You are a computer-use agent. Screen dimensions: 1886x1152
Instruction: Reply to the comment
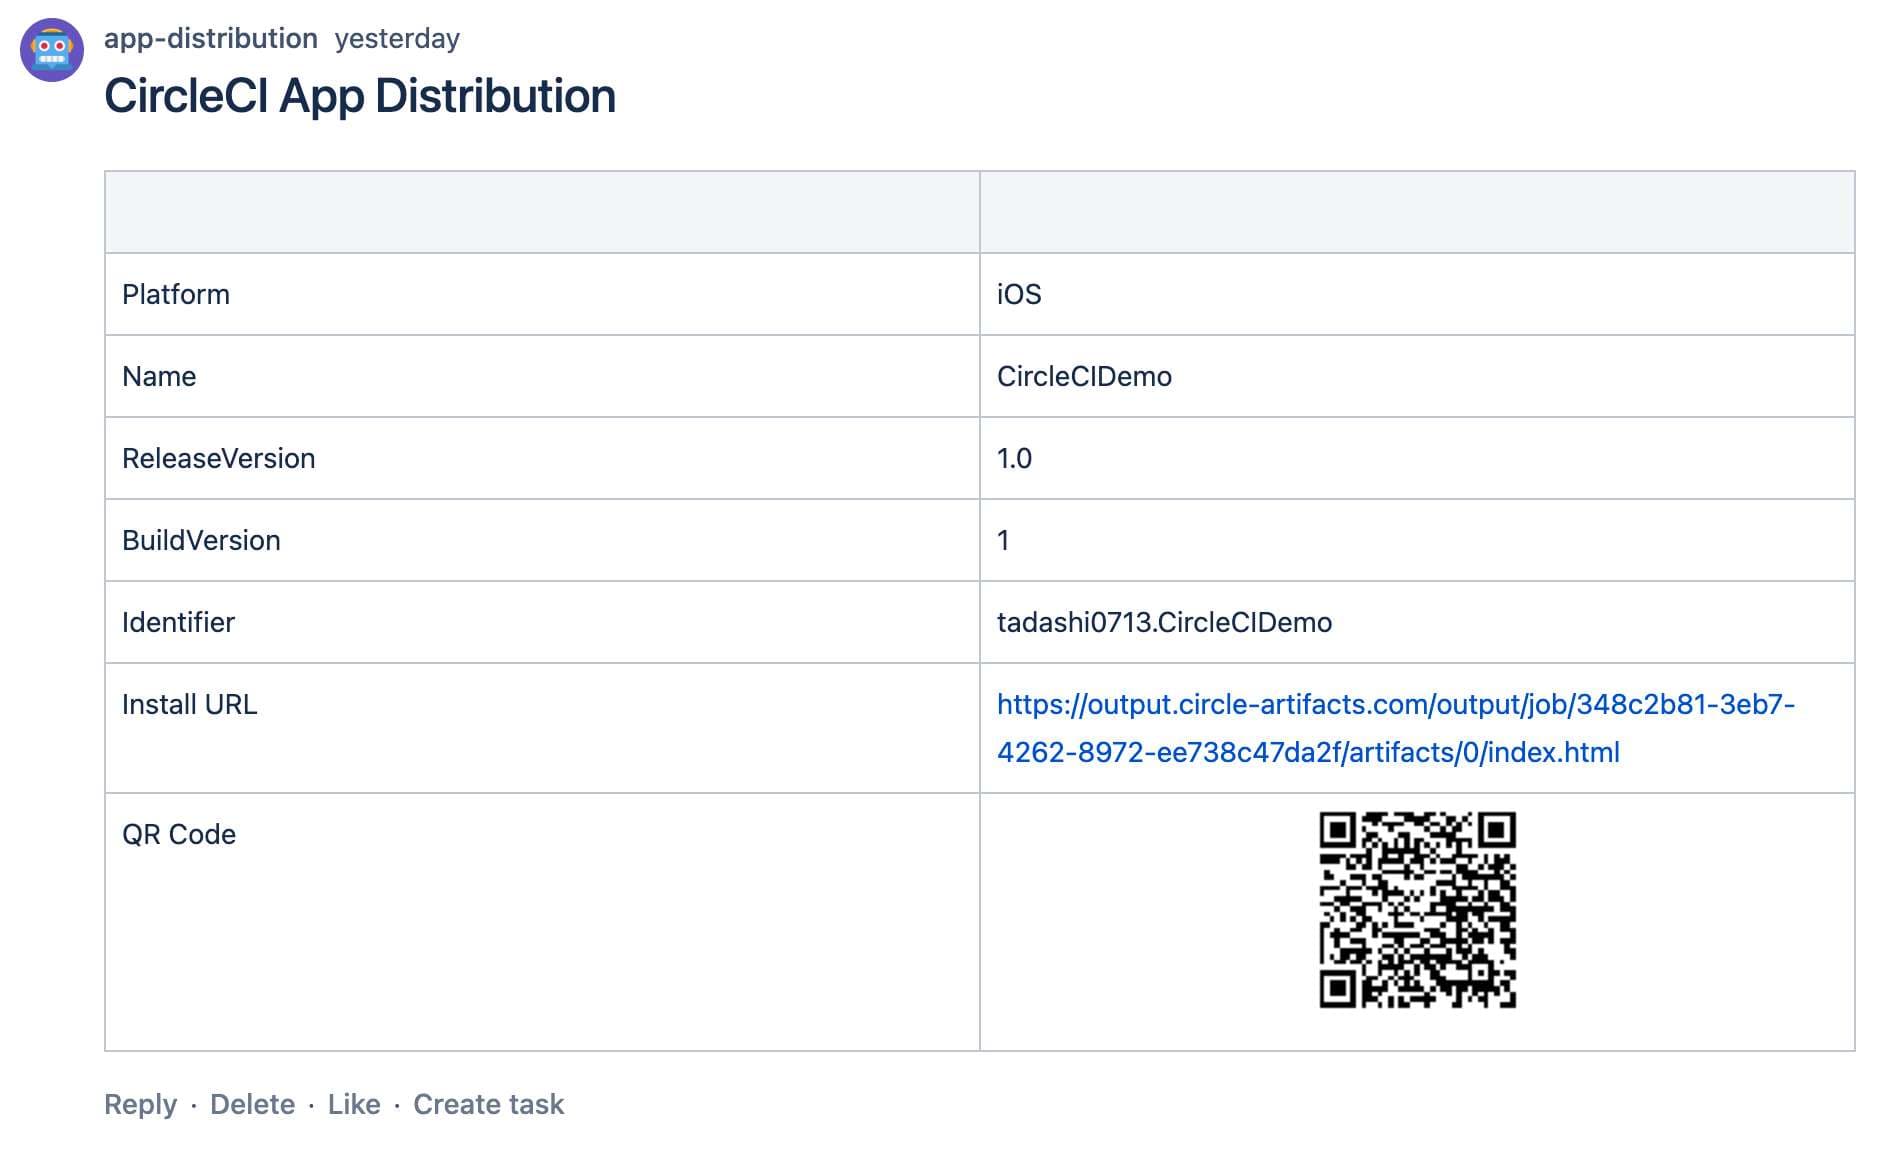click(x=140, y=1104)
